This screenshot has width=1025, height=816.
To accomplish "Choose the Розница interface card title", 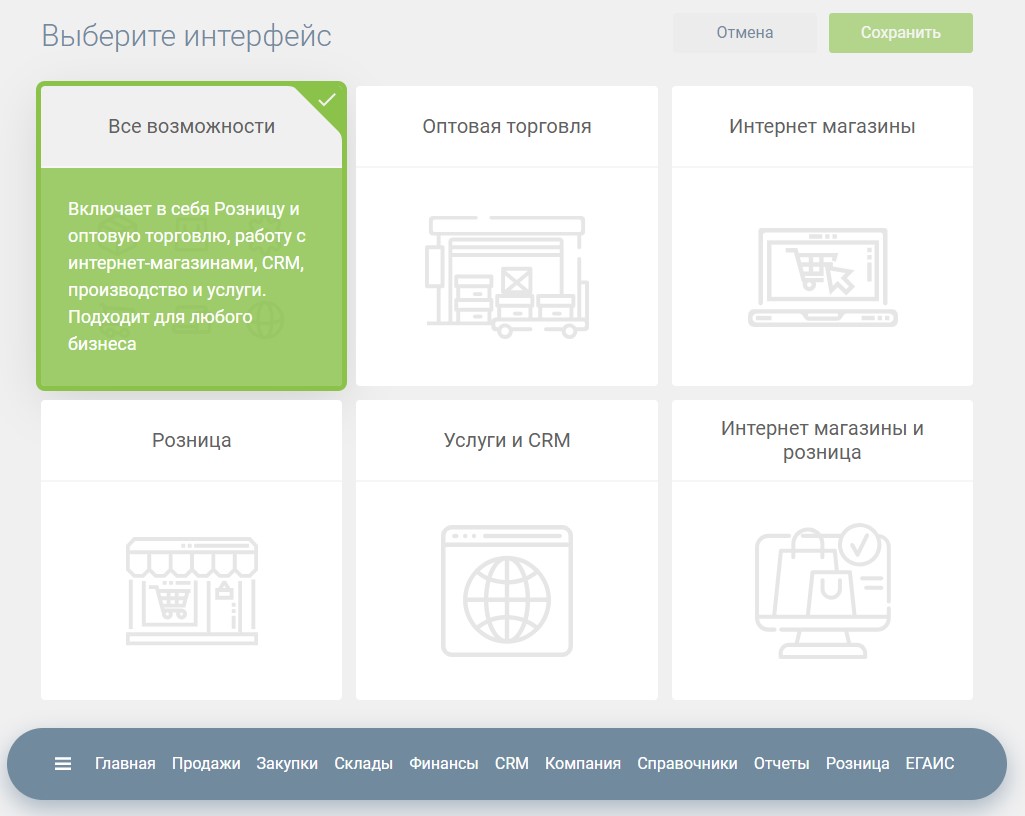I will tap(192, 440).
